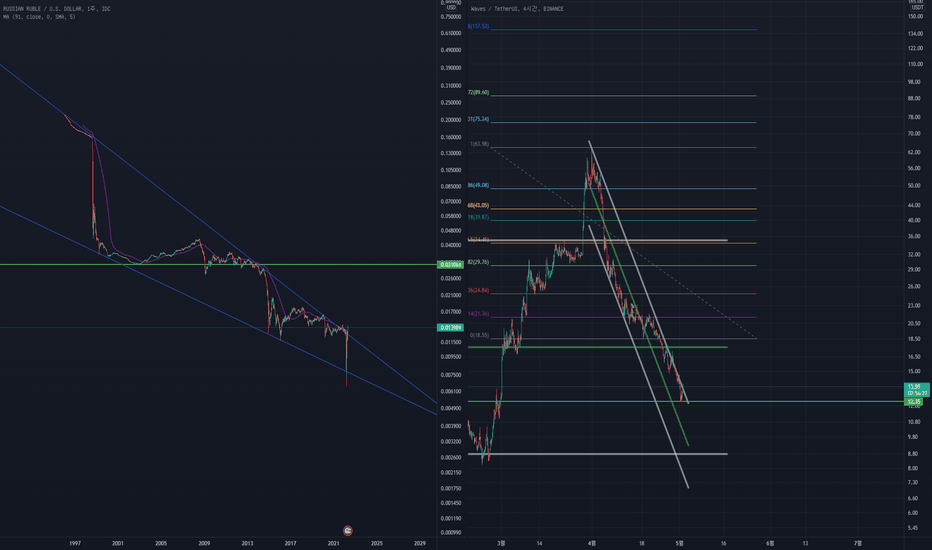The height and width of the screenshot is (550, 932).
Task: Open the USD currency selector on left chart
Action: pyautogui.click(x=451, y=8)
